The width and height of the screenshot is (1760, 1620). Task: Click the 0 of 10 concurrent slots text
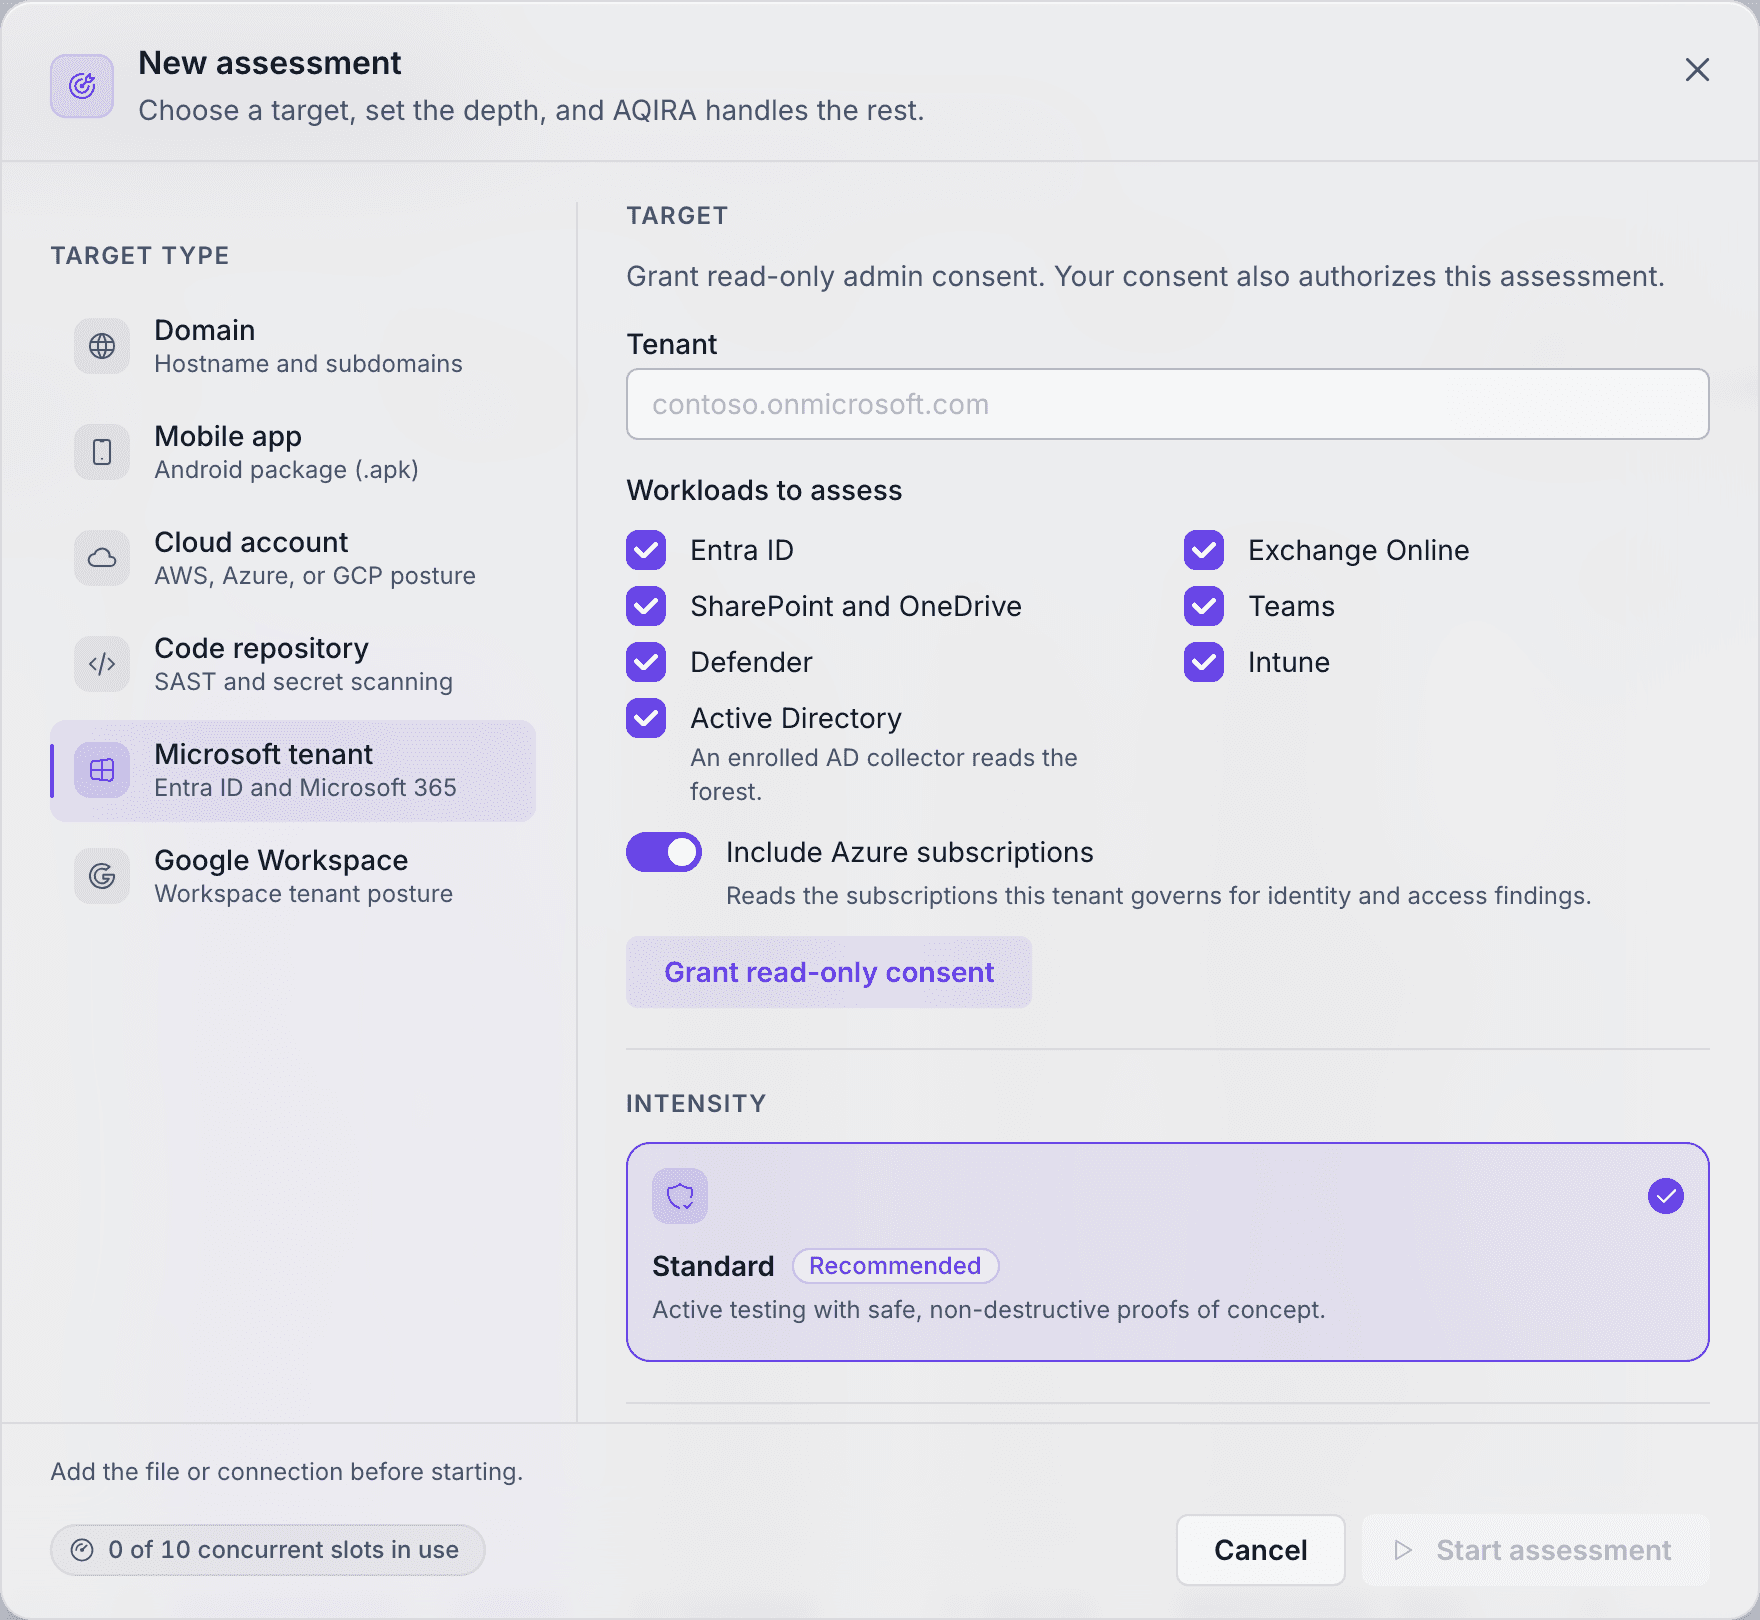(x=284, y=1550)
